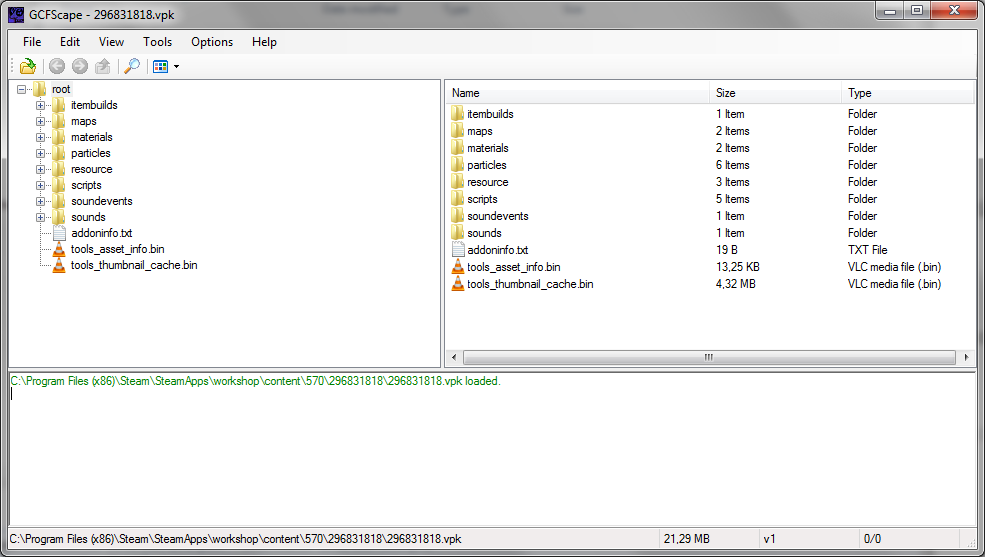
Task: Click the view style grid icon
Action: pos(160,67)
